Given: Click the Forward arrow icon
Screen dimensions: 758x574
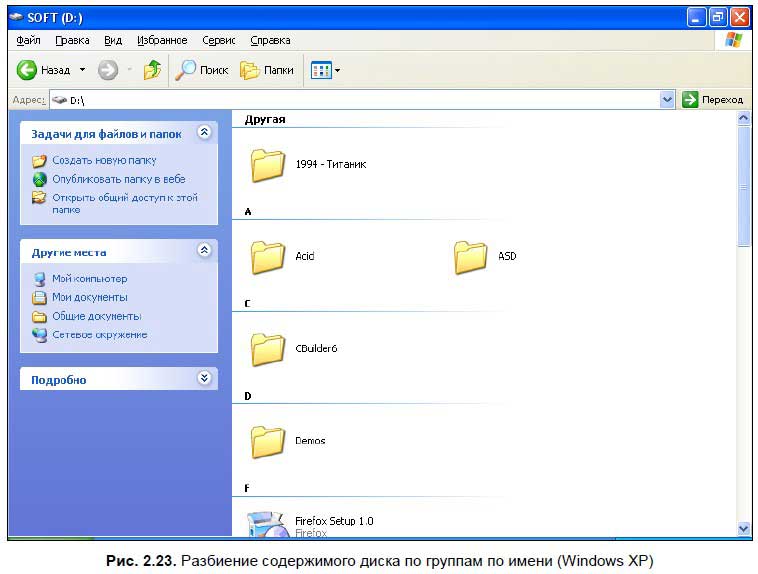Looking at the screenshot, I should [108, 70].
